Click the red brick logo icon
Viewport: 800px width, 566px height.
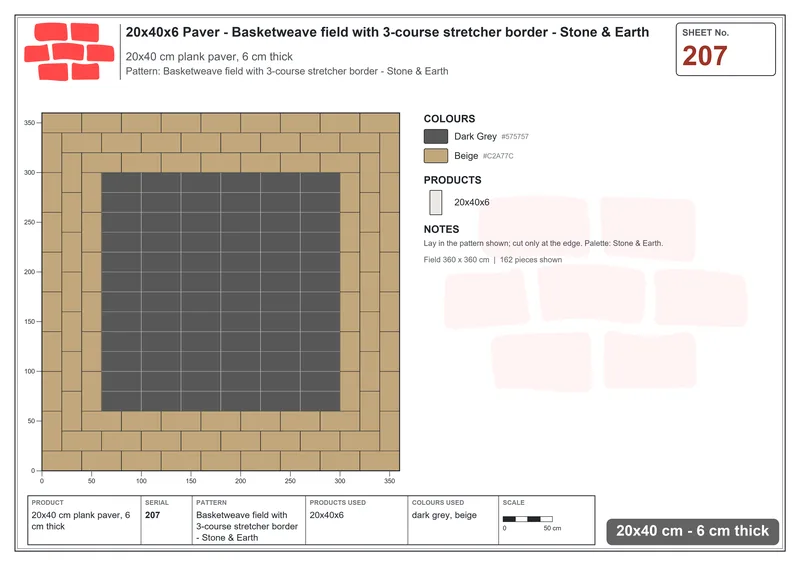pyautogui.click(x=69, y=52)
